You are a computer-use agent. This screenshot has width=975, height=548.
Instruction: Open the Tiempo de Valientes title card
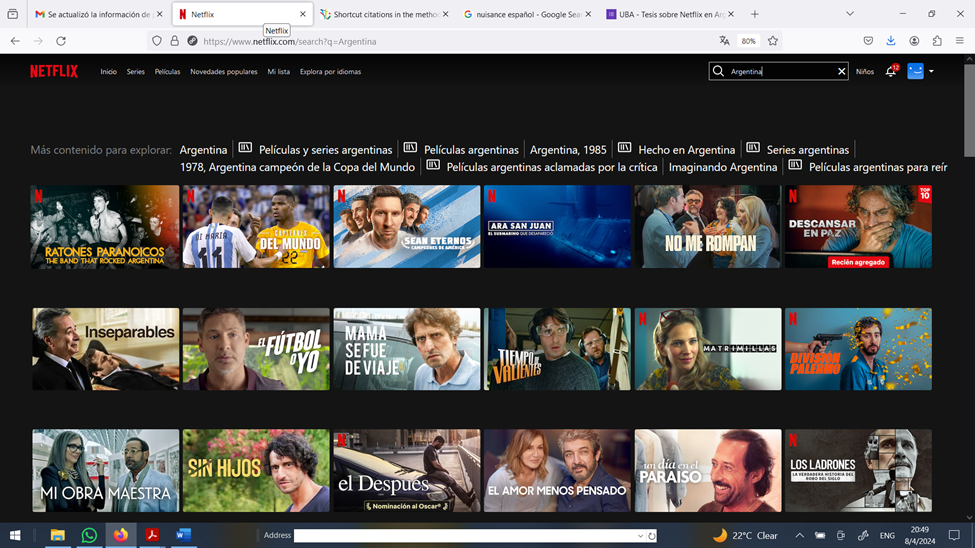point(557,349)
